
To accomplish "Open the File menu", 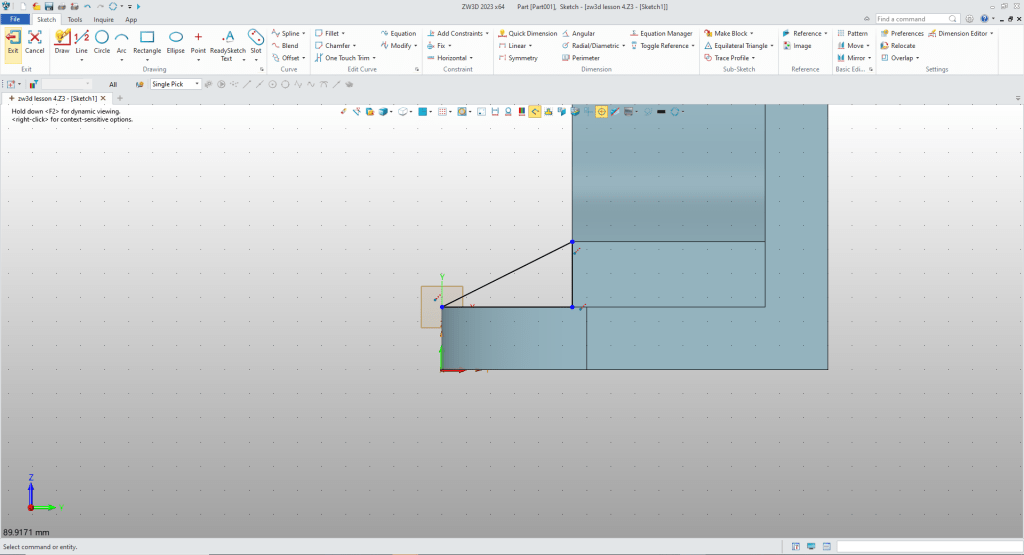I will [16, 19].
